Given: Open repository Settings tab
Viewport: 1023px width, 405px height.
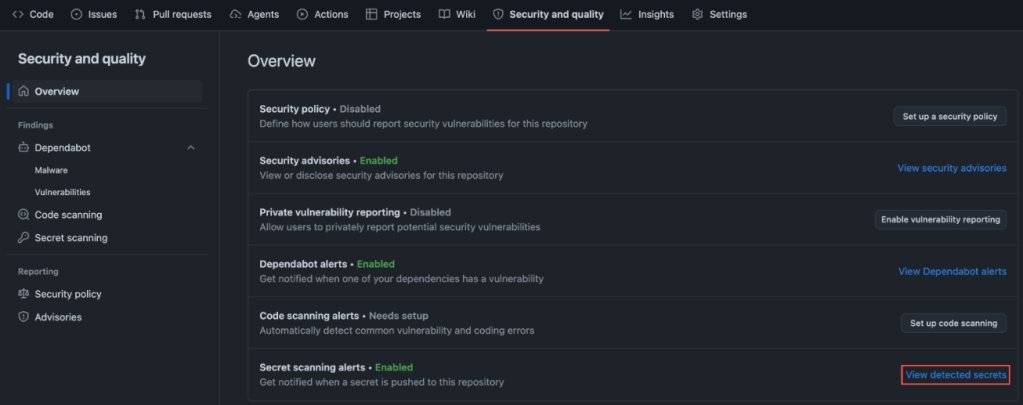Looking at the screenshot, I should 719,14.
